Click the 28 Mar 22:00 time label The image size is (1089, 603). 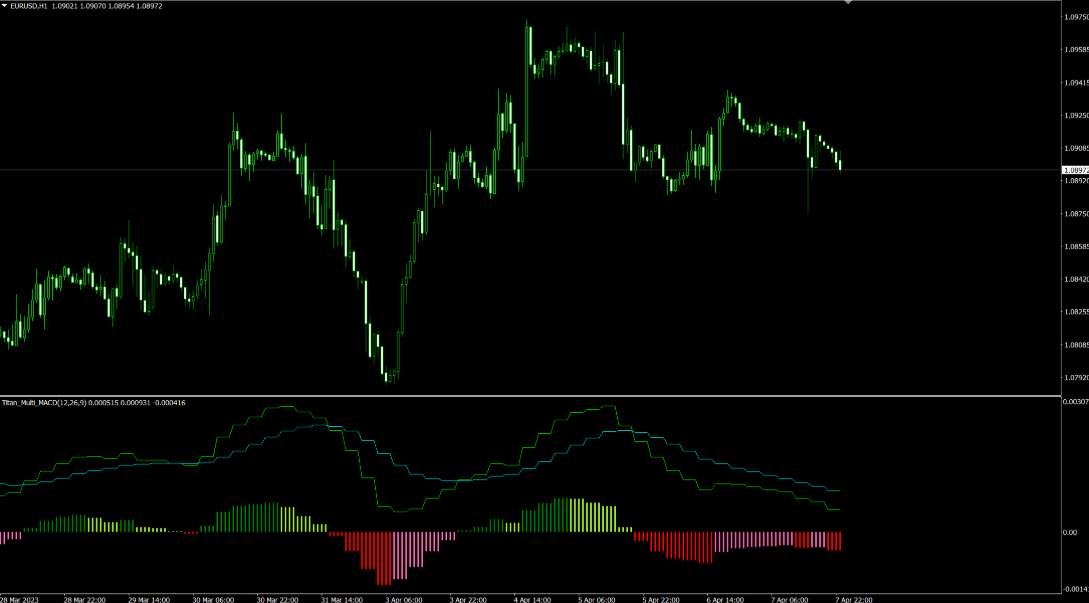(x=85, y=599)
